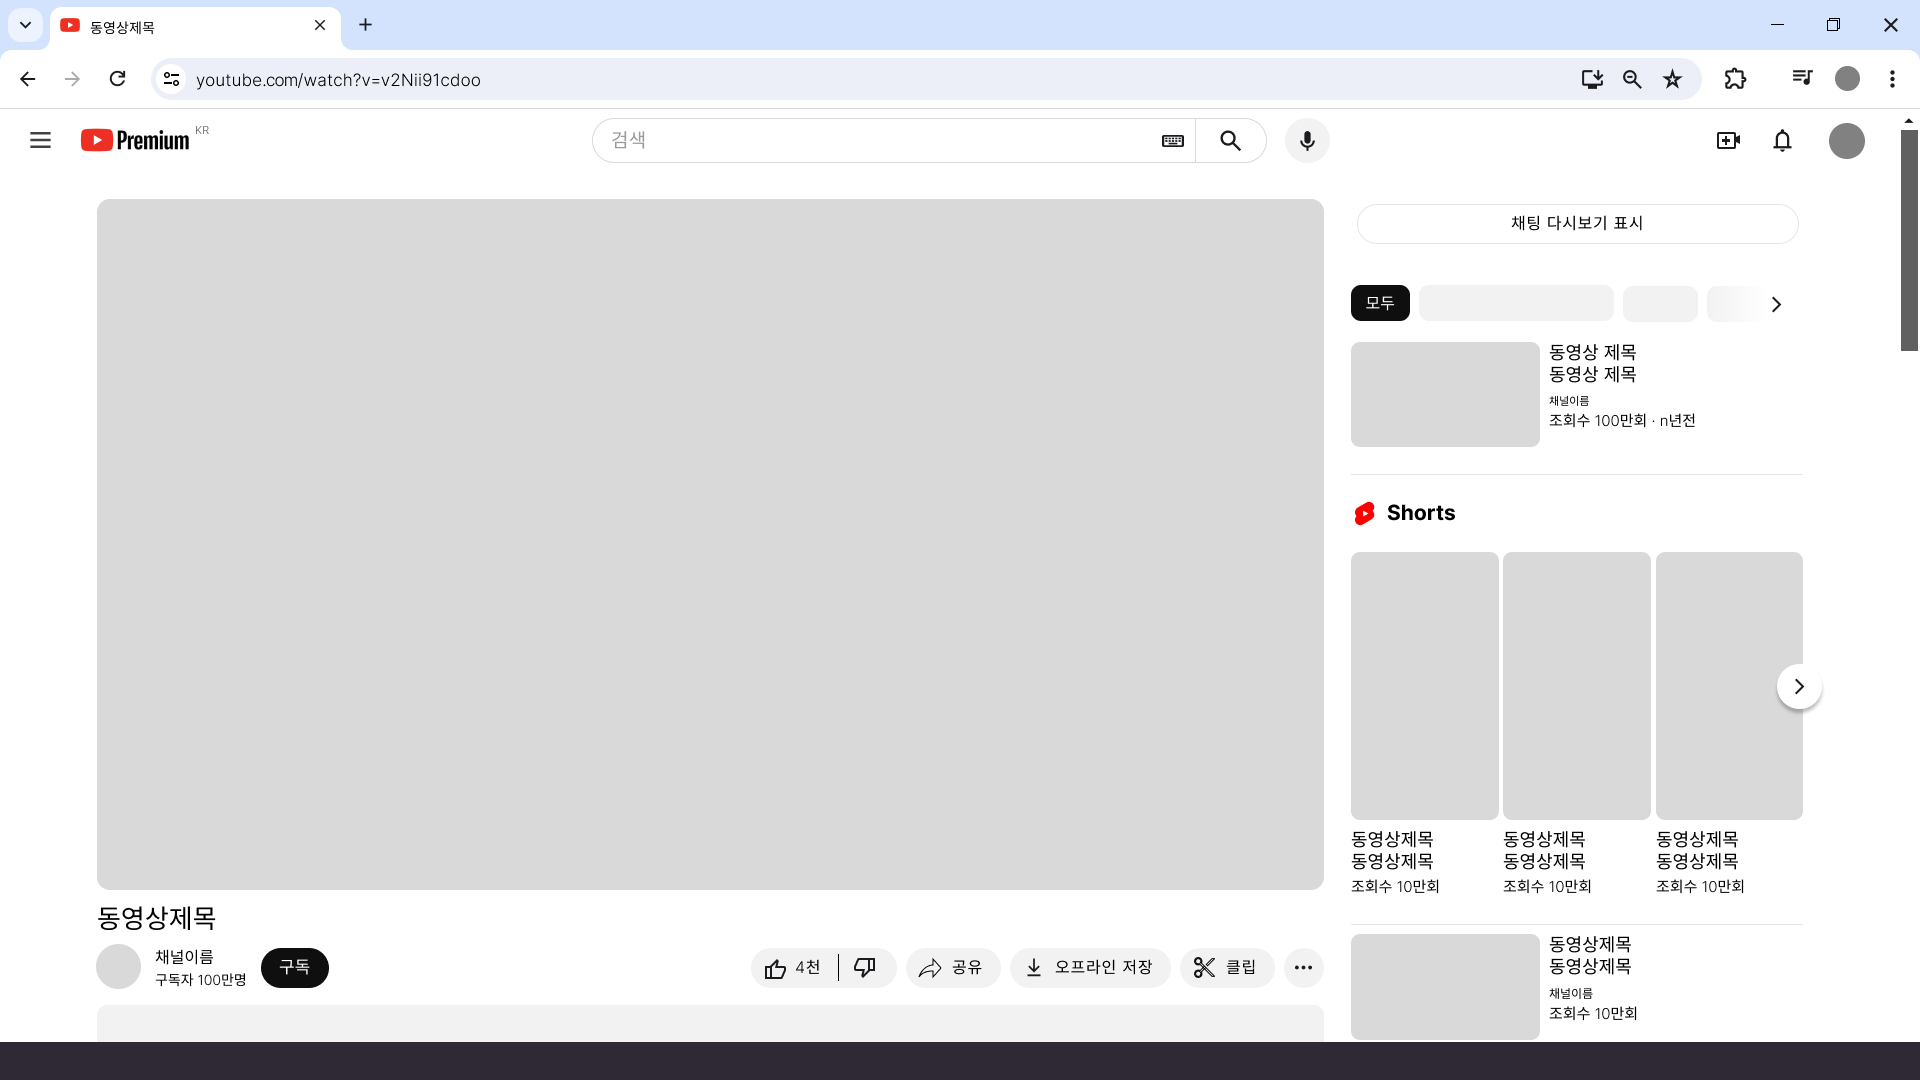
Task: Open the on-screen keyboard in search box
Action: pyautogui.click(x=1173, y=141)
